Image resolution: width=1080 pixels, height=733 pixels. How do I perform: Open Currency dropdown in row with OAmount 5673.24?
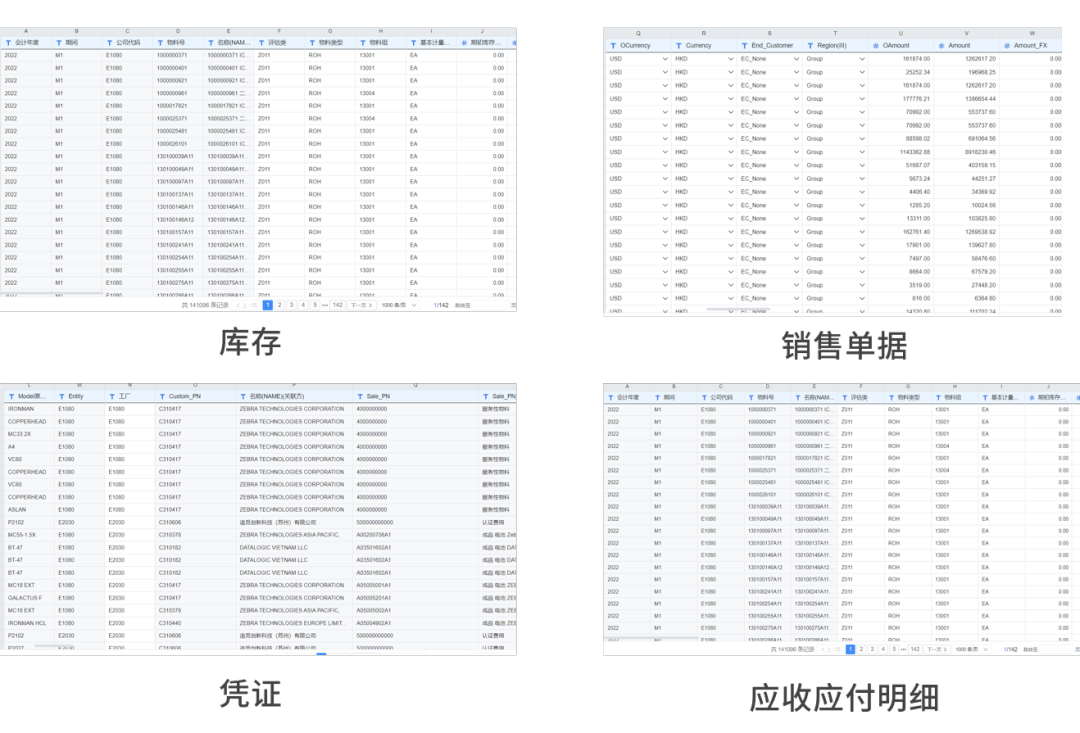click(731, 179)
